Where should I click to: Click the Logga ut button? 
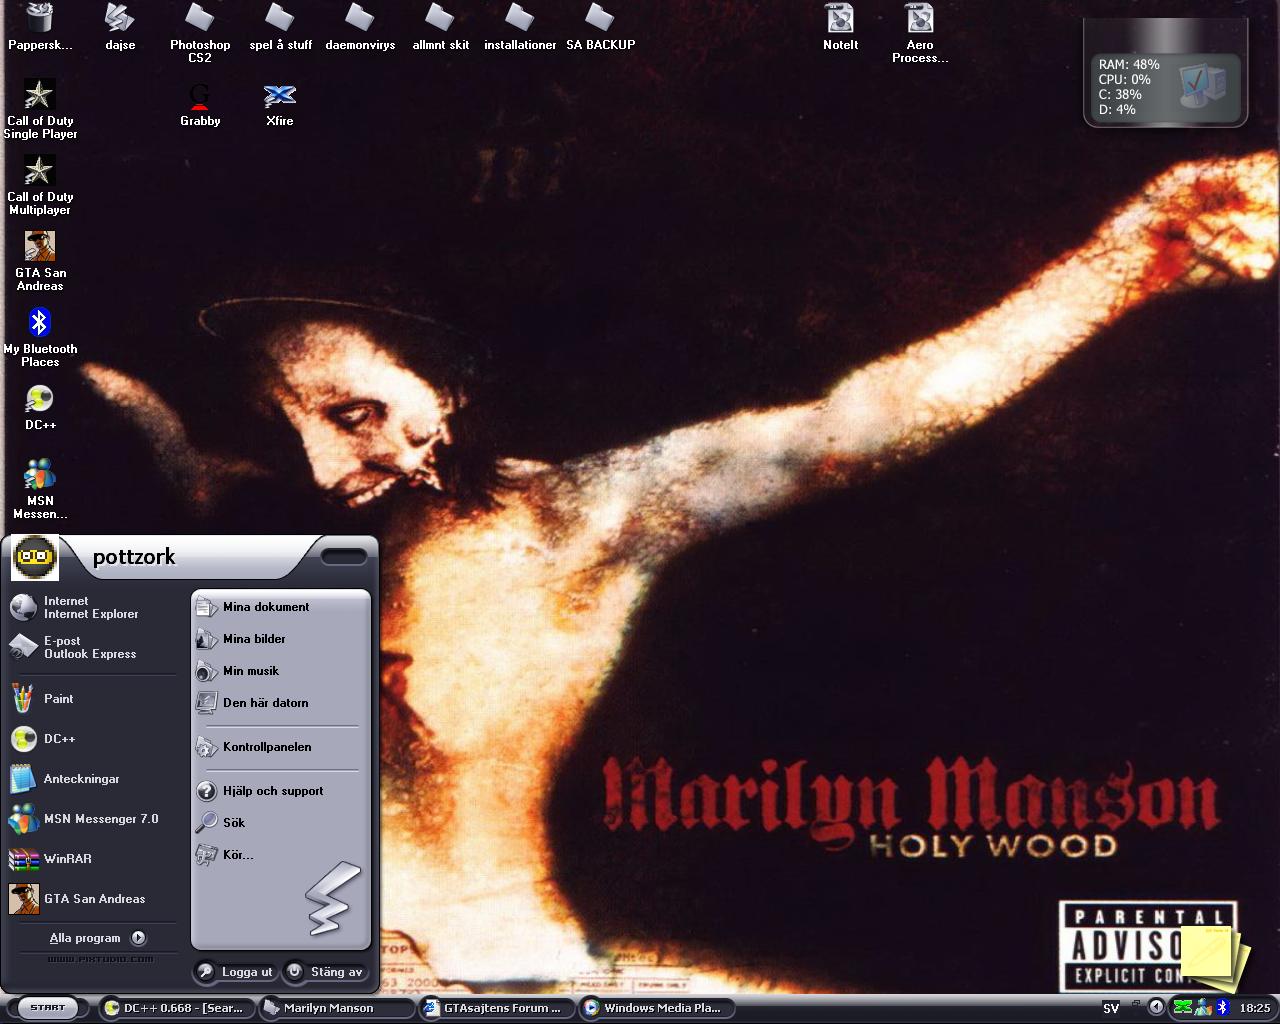point(235,971)
